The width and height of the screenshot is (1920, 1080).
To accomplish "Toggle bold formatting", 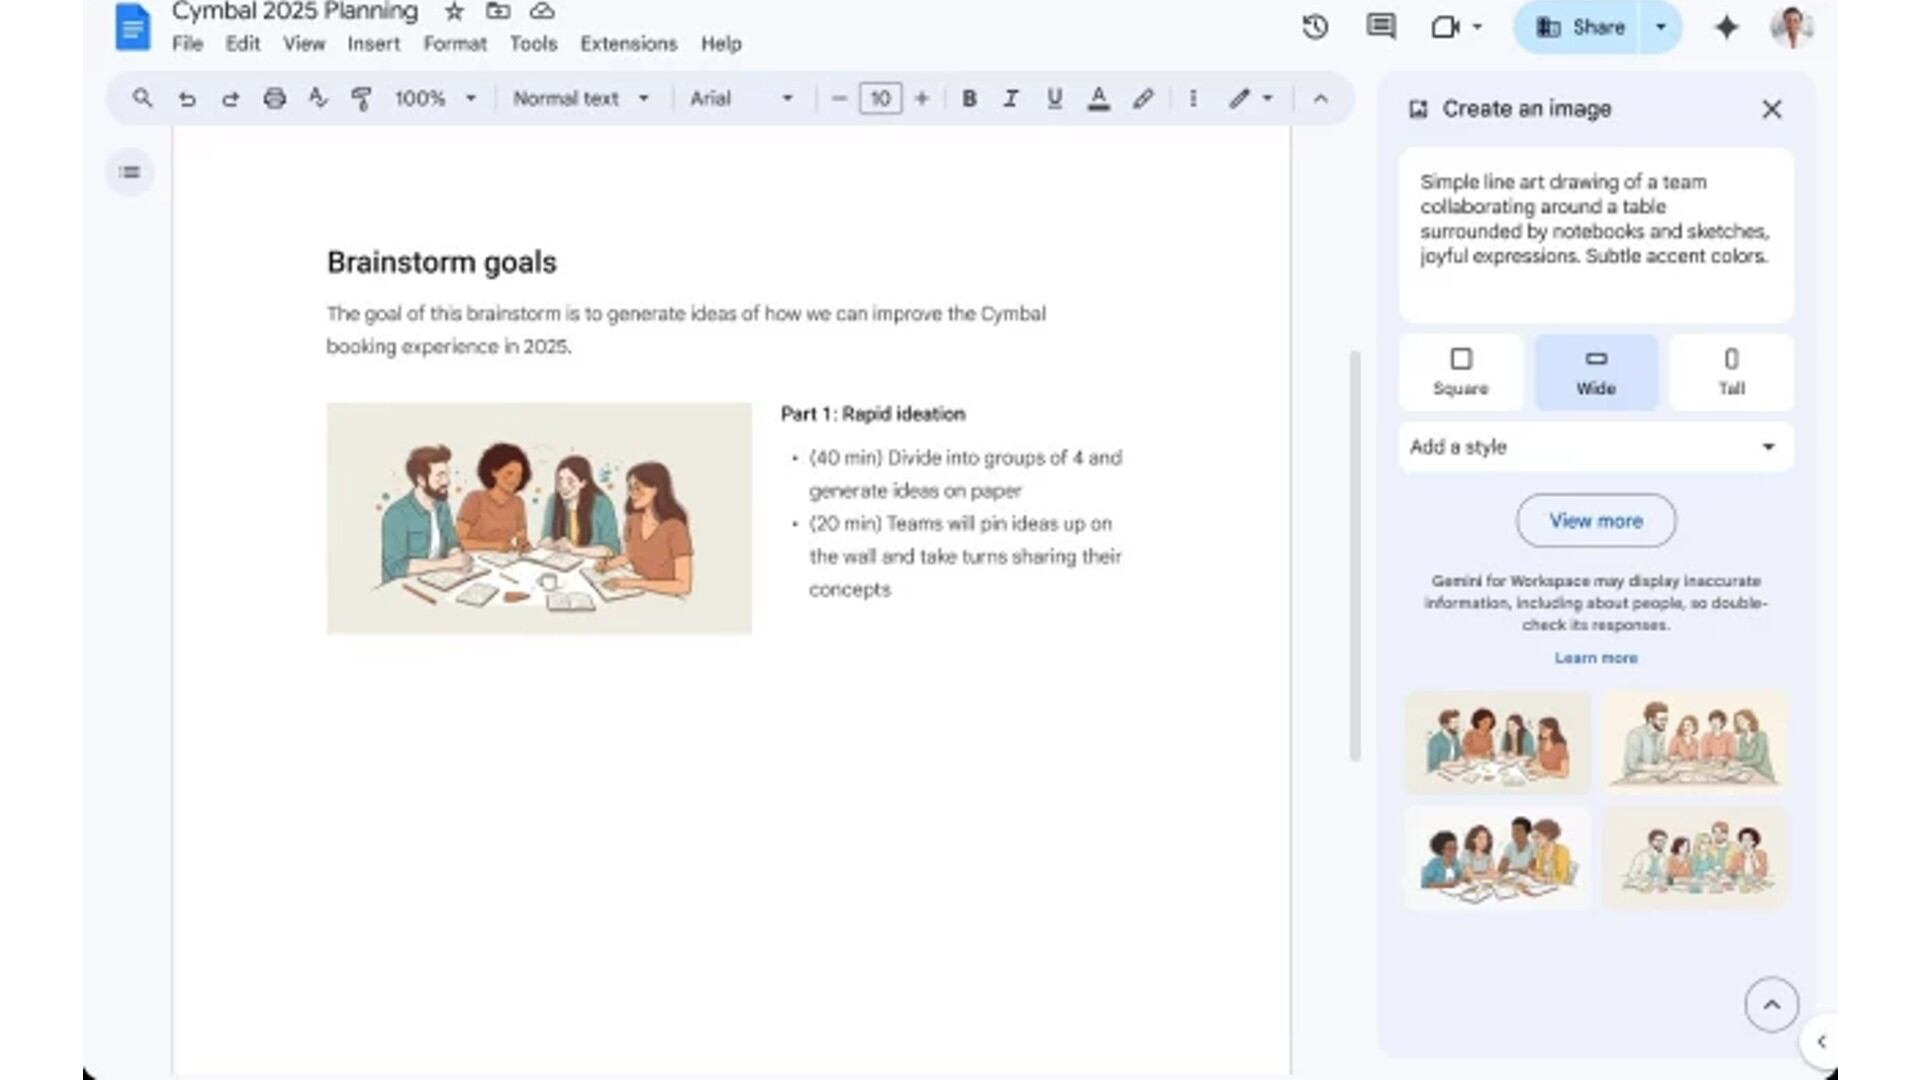I will point(968,98).
